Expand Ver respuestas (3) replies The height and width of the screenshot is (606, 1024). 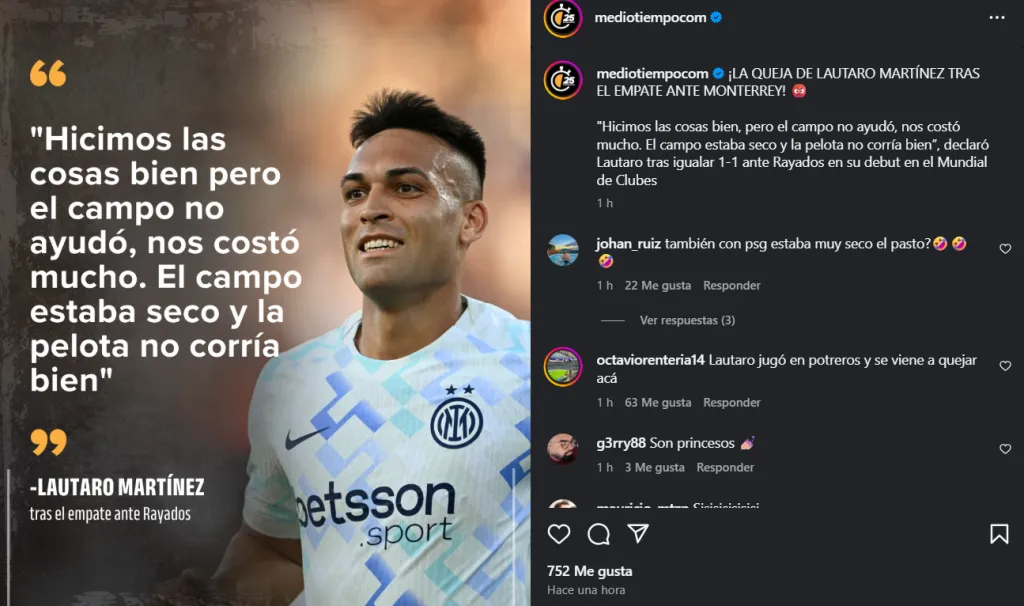tap(687, 320)
